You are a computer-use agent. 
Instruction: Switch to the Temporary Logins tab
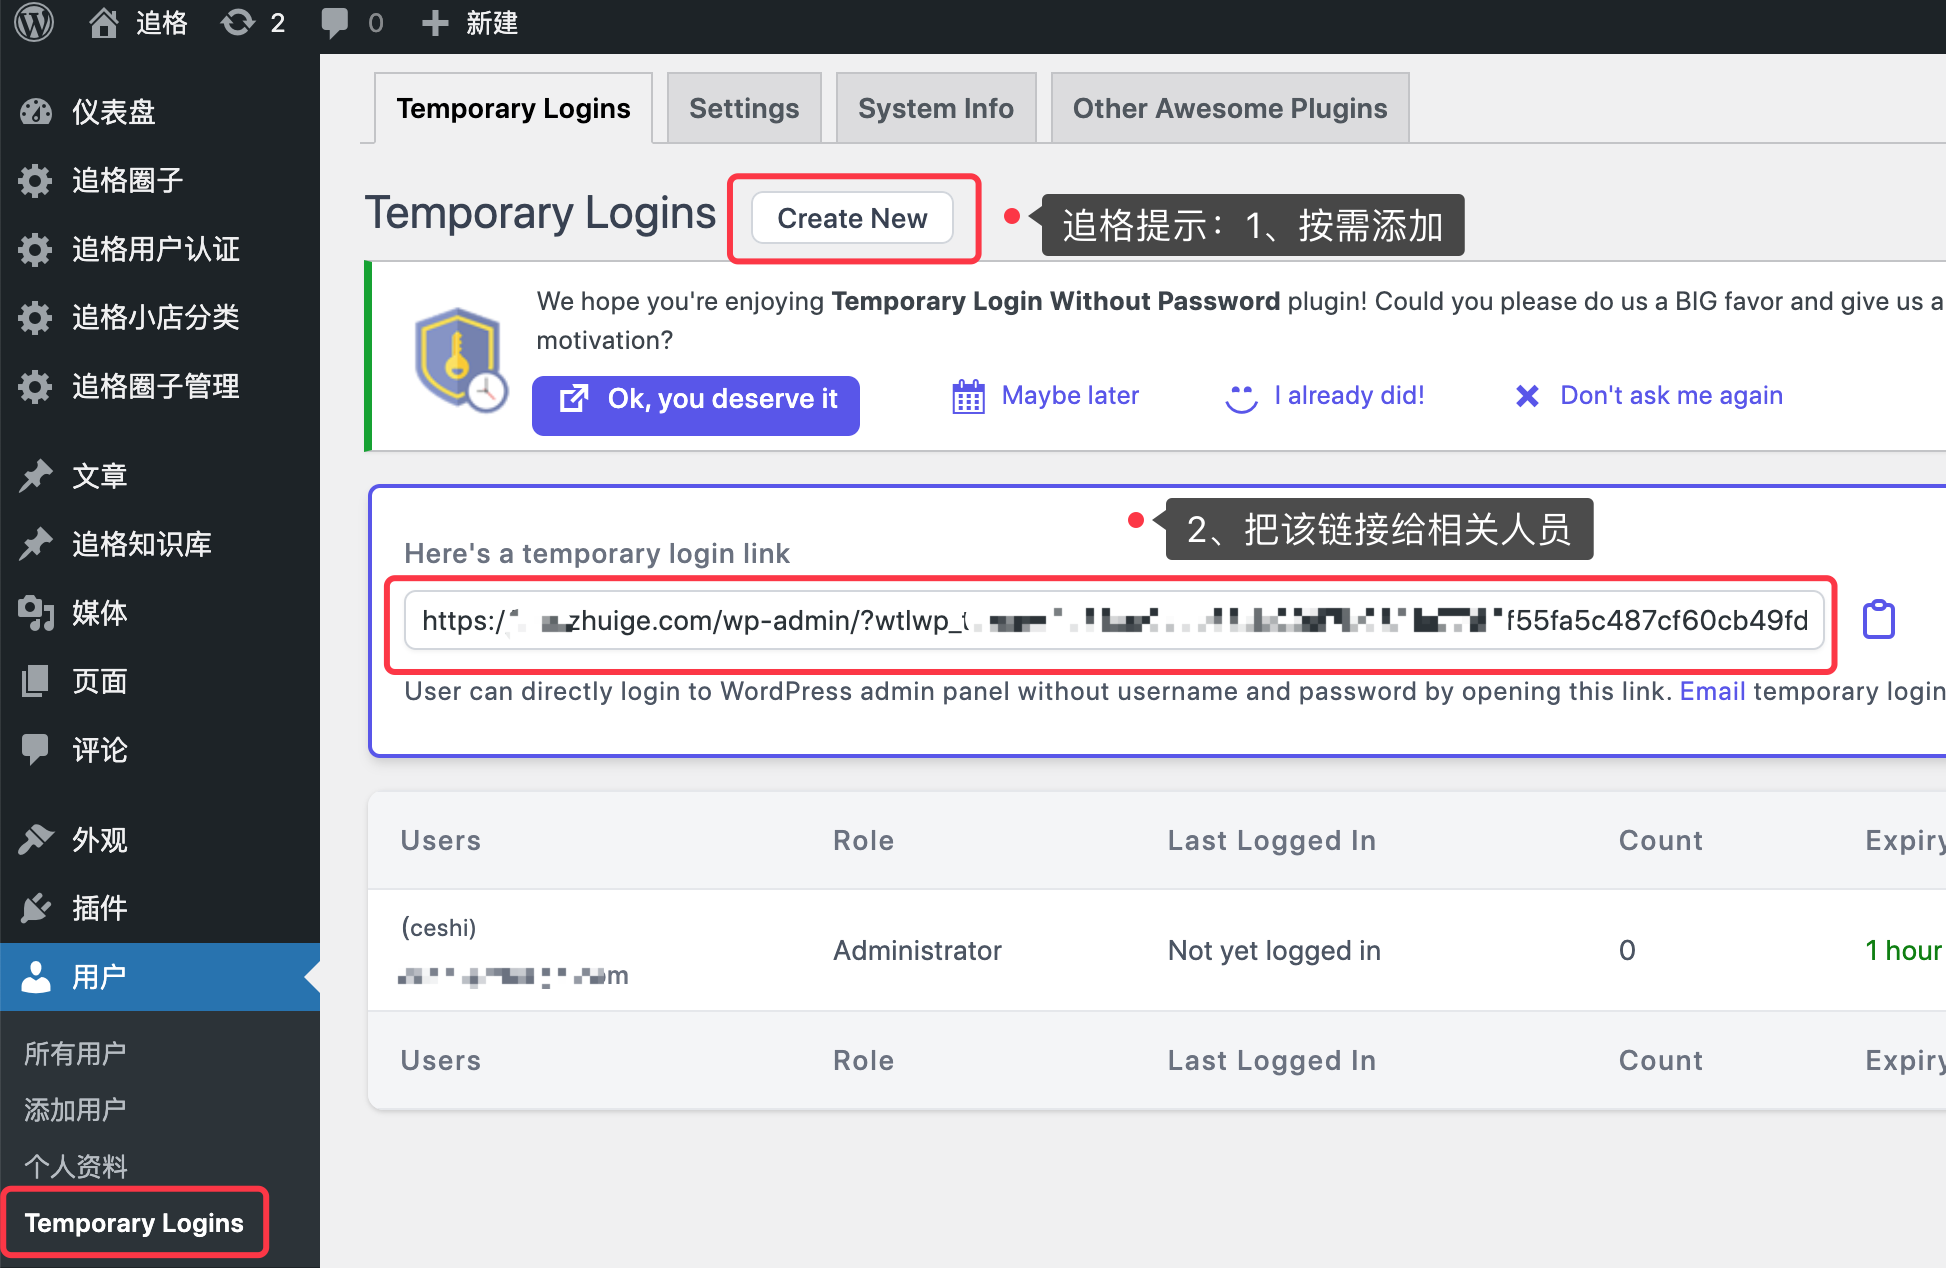[513, 108]
